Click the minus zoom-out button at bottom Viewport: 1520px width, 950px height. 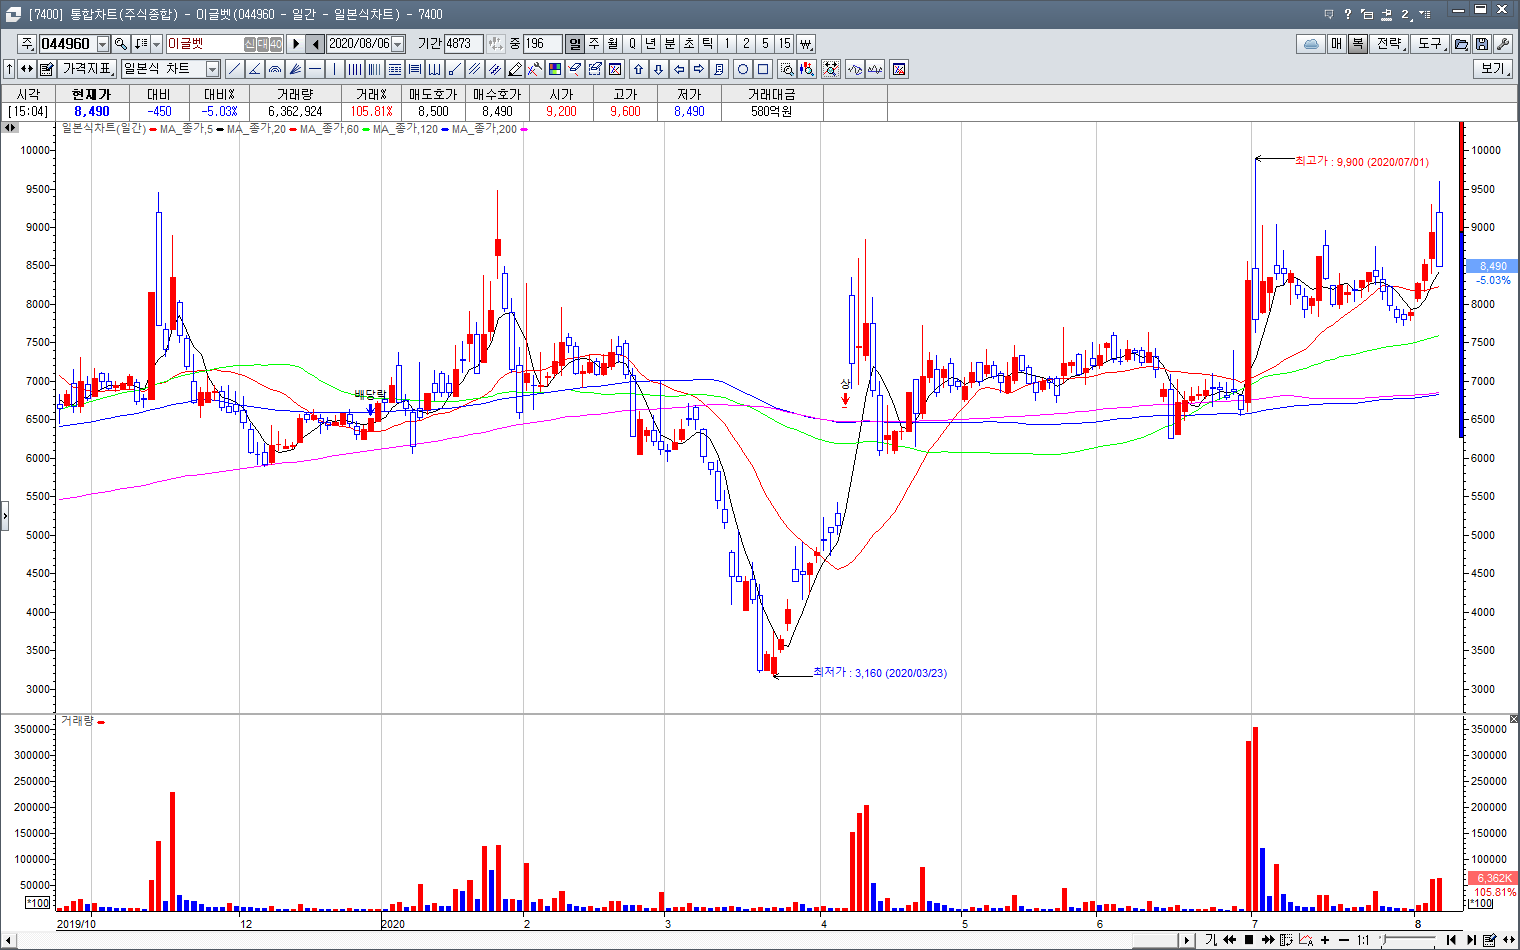[x=1344, y=940]
